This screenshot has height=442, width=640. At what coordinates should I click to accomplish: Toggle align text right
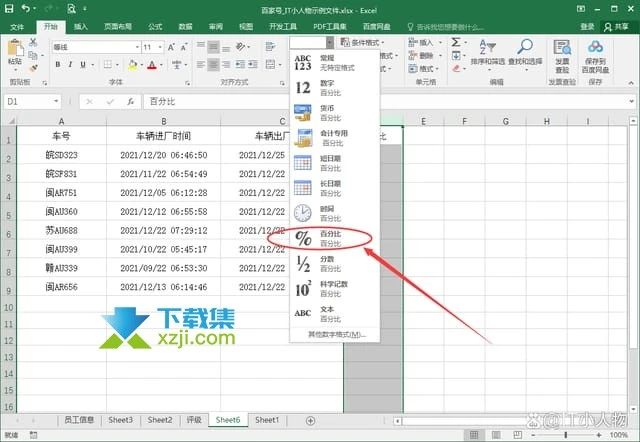pos(226,64)
